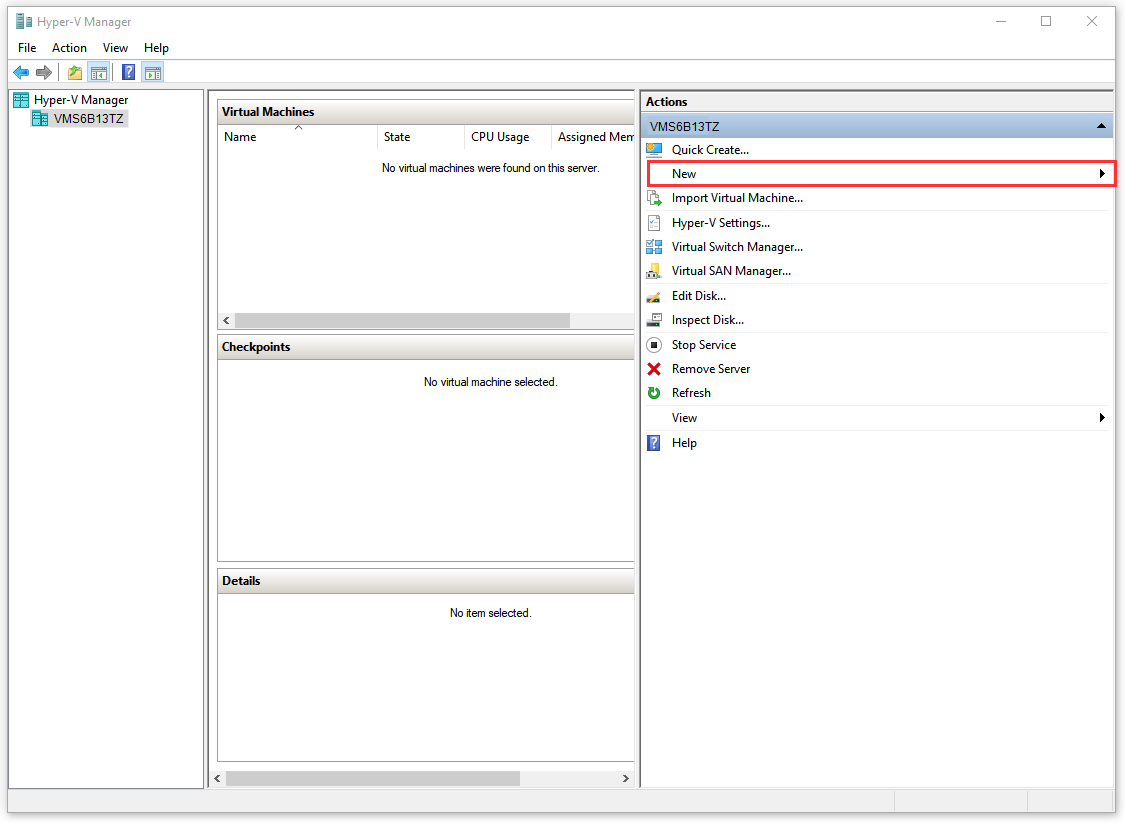Viewport: 1125px width, 823px height.
Task: Click the Import Virtual Machine icon
Action: point(654,198)
